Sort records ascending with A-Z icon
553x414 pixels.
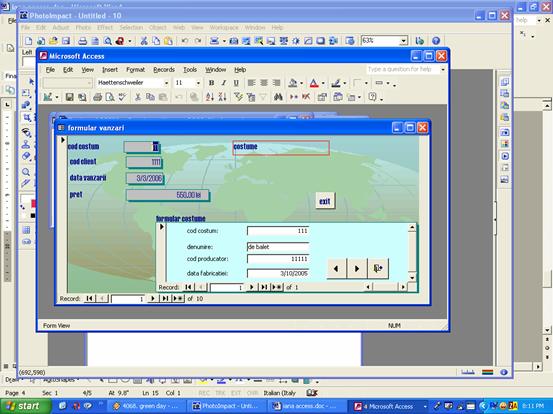(x=210, y=97)
